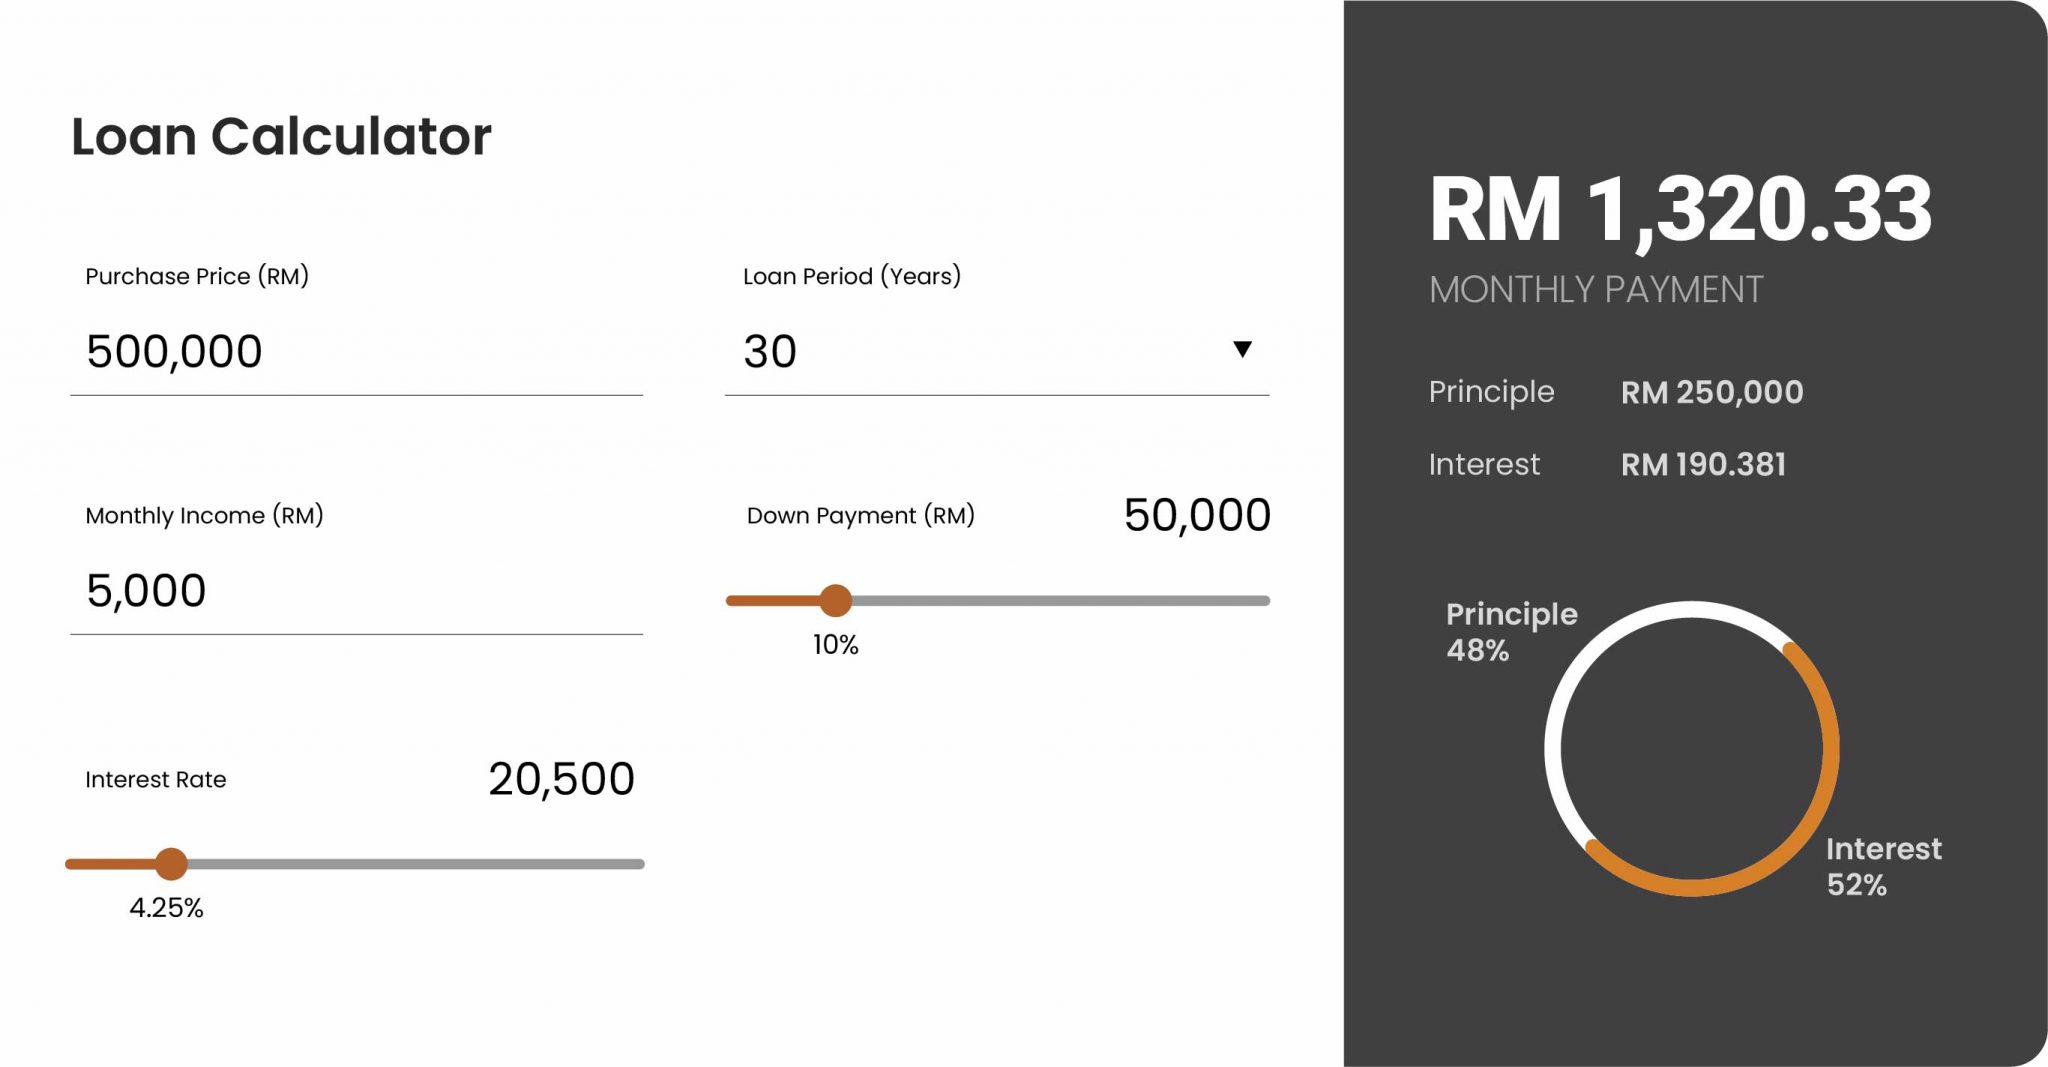Click the RM 1,320.33 monthly payment amount
Screen dimensions: 2048x1067
(1680, 209)
